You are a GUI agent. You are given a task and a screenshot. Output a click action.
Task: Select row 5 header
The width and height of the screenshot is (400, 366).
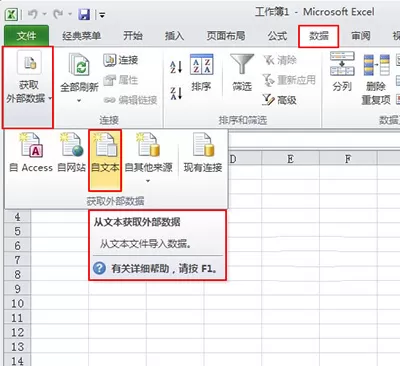point(17,231)
